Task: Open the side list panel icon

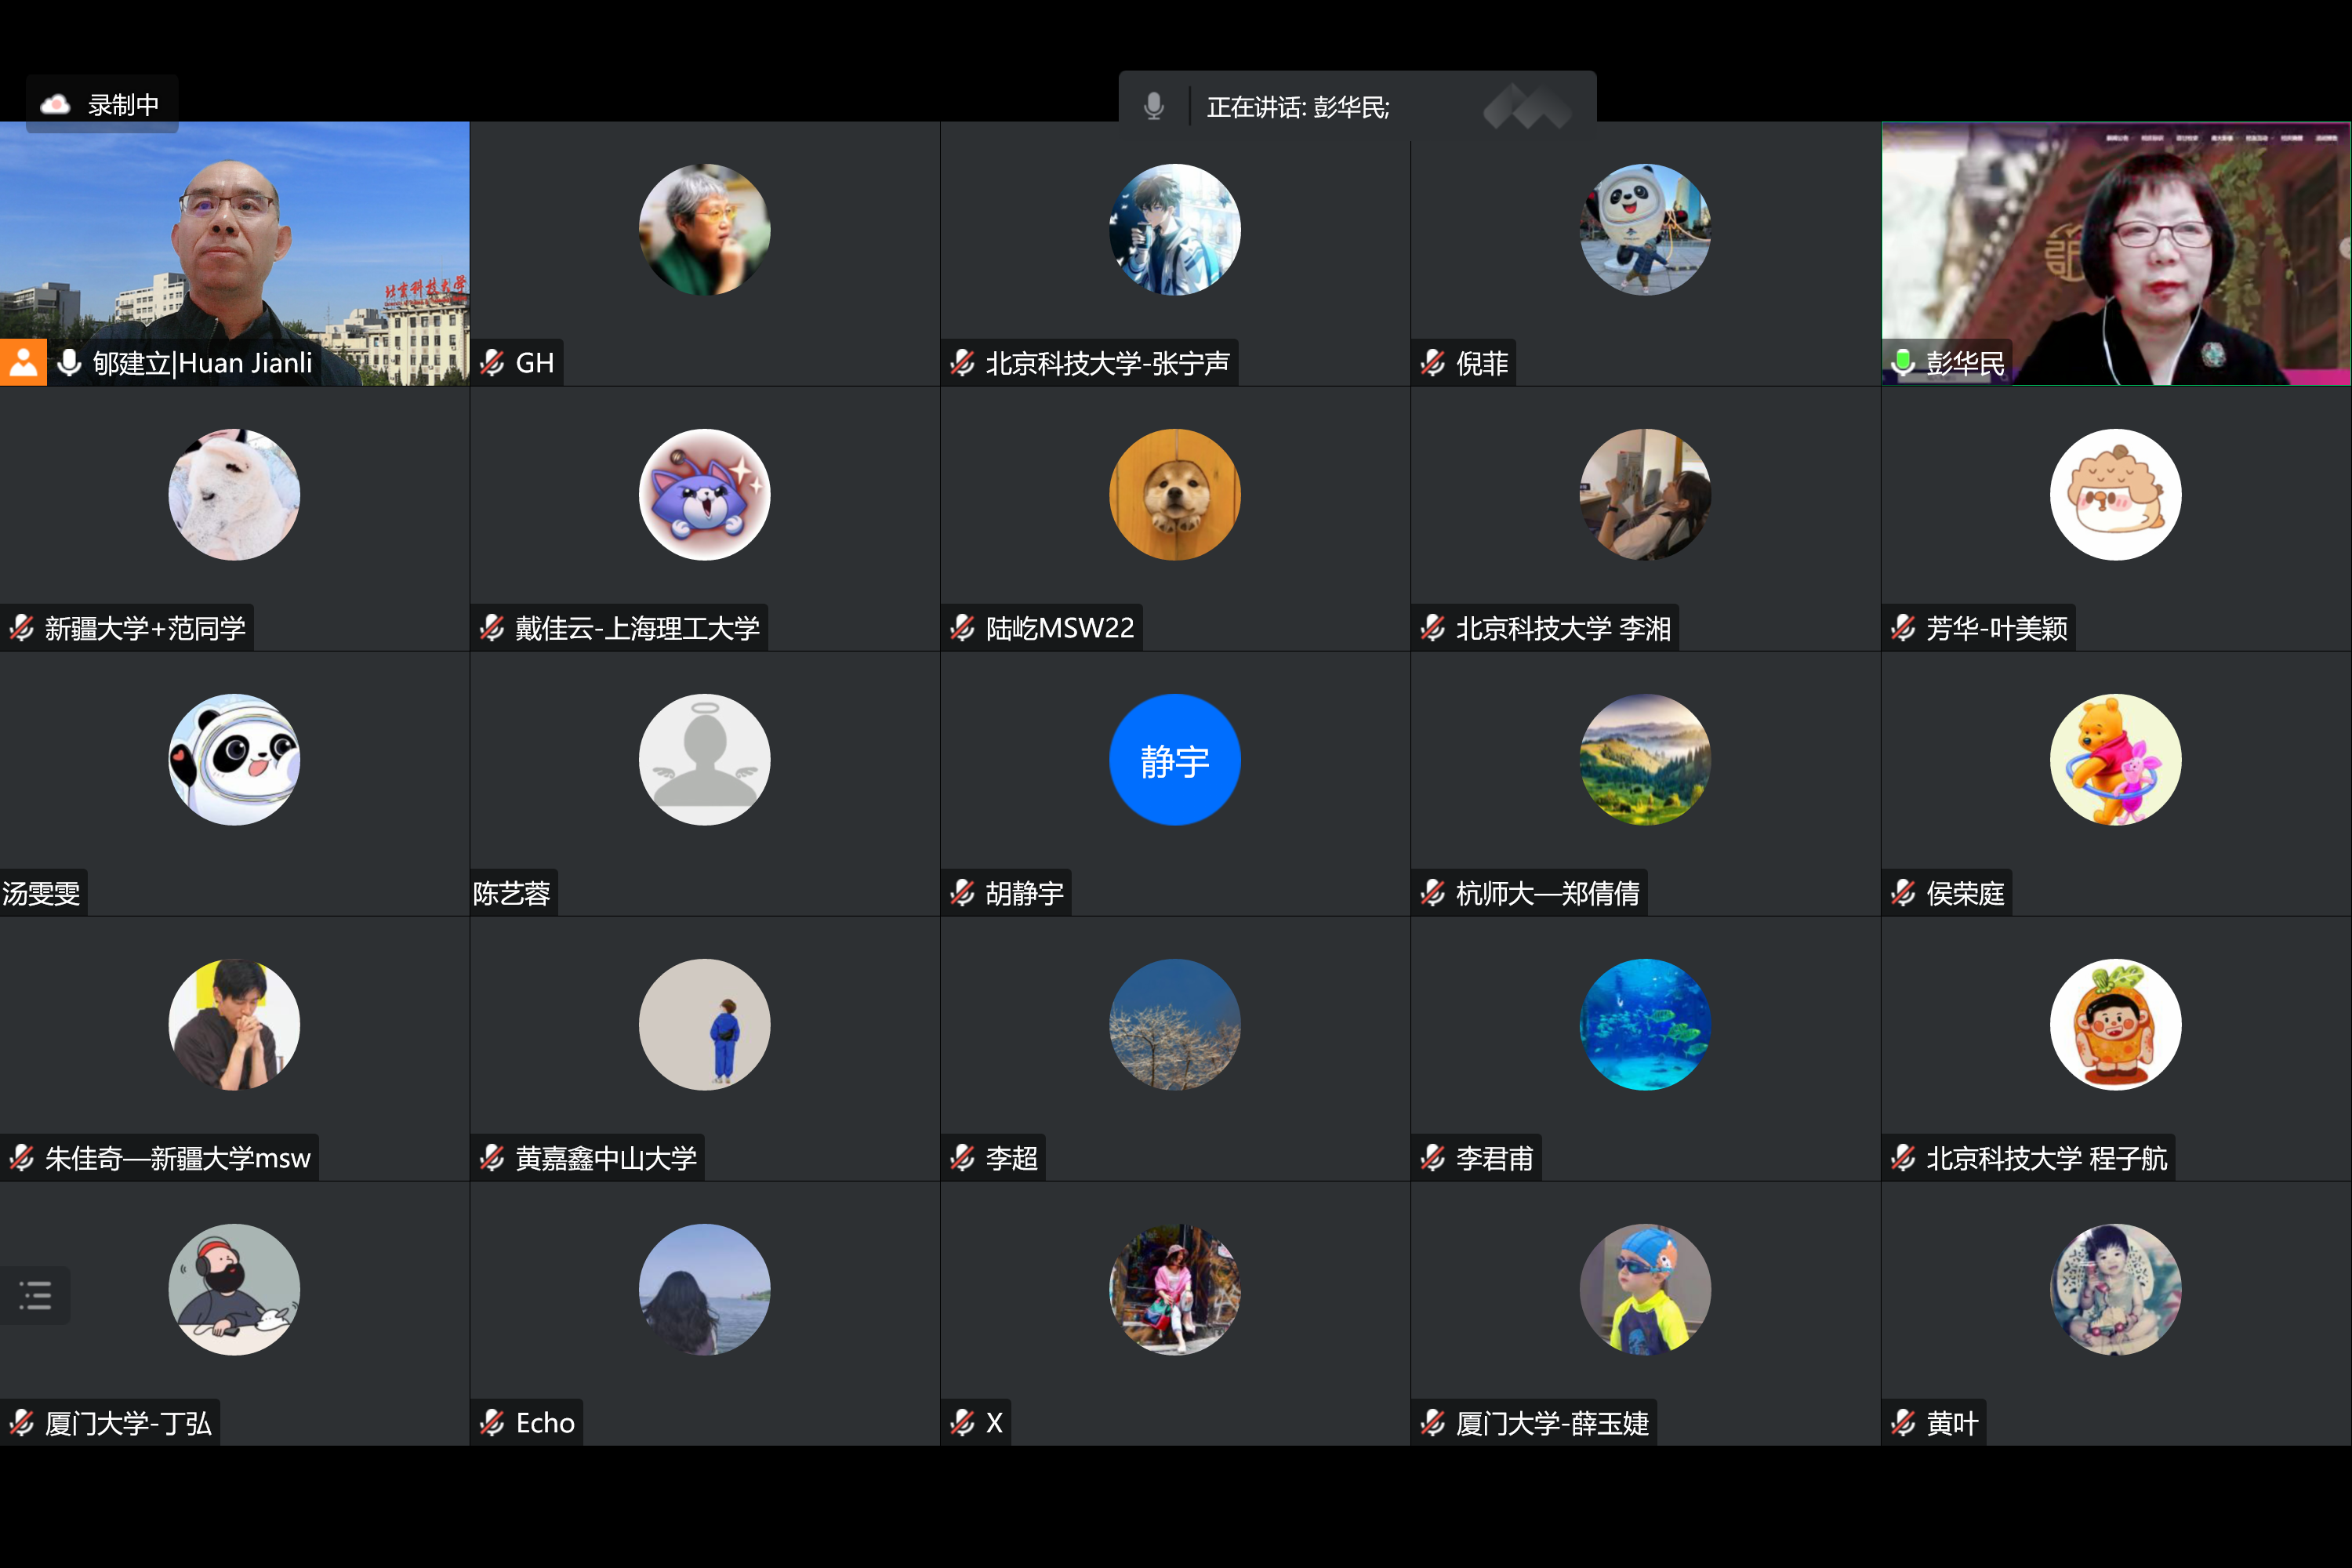Action: 35,1295
